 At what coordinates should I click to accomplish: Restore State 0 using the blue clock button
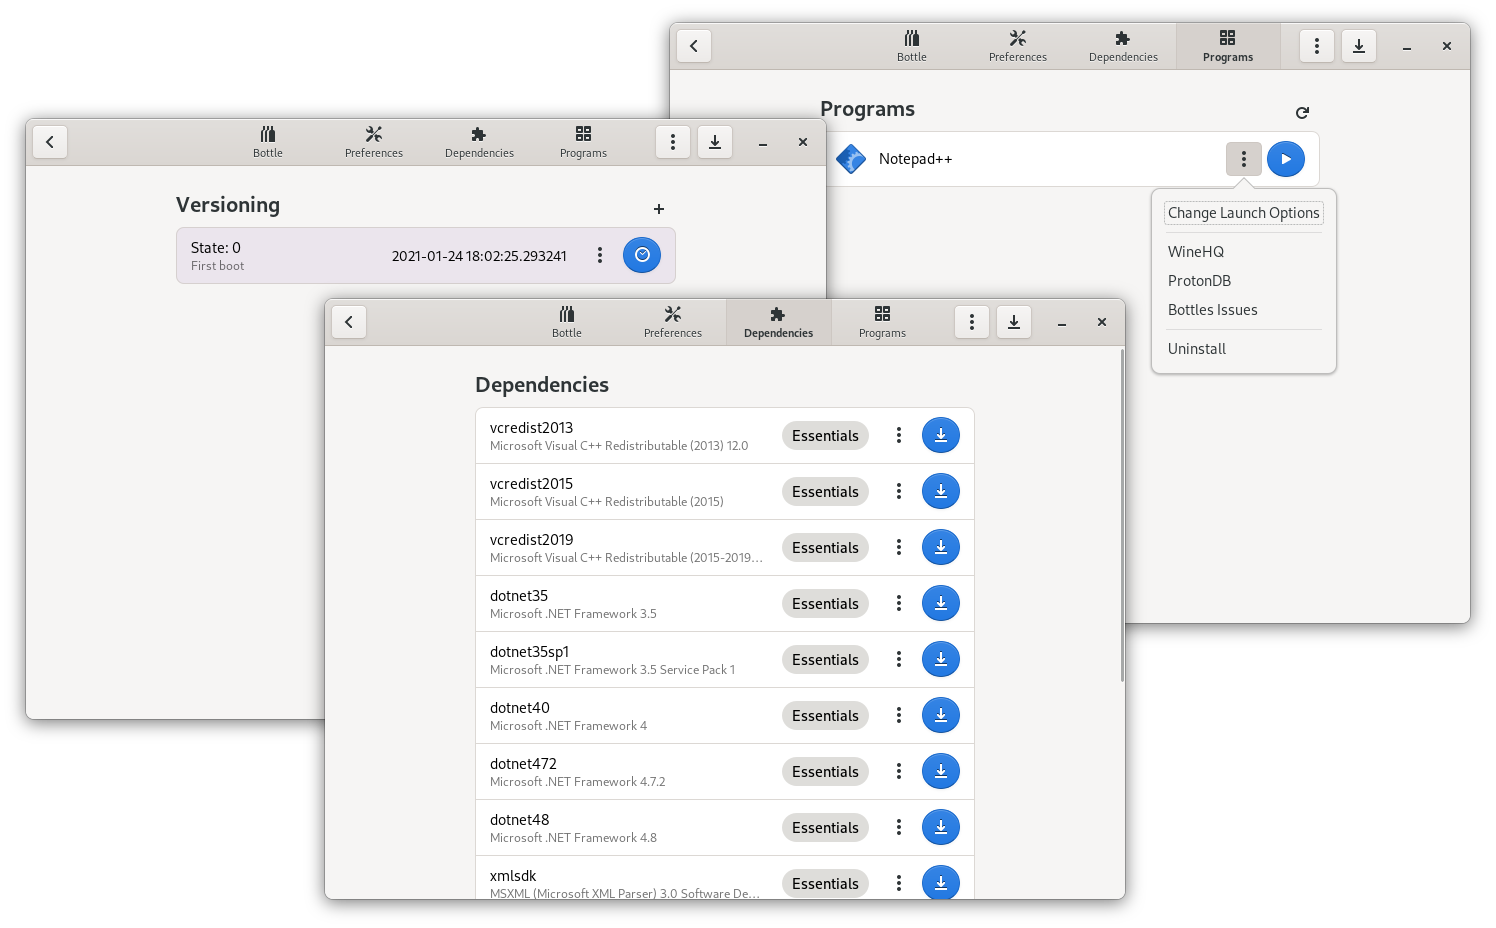[x=642, y=255]
